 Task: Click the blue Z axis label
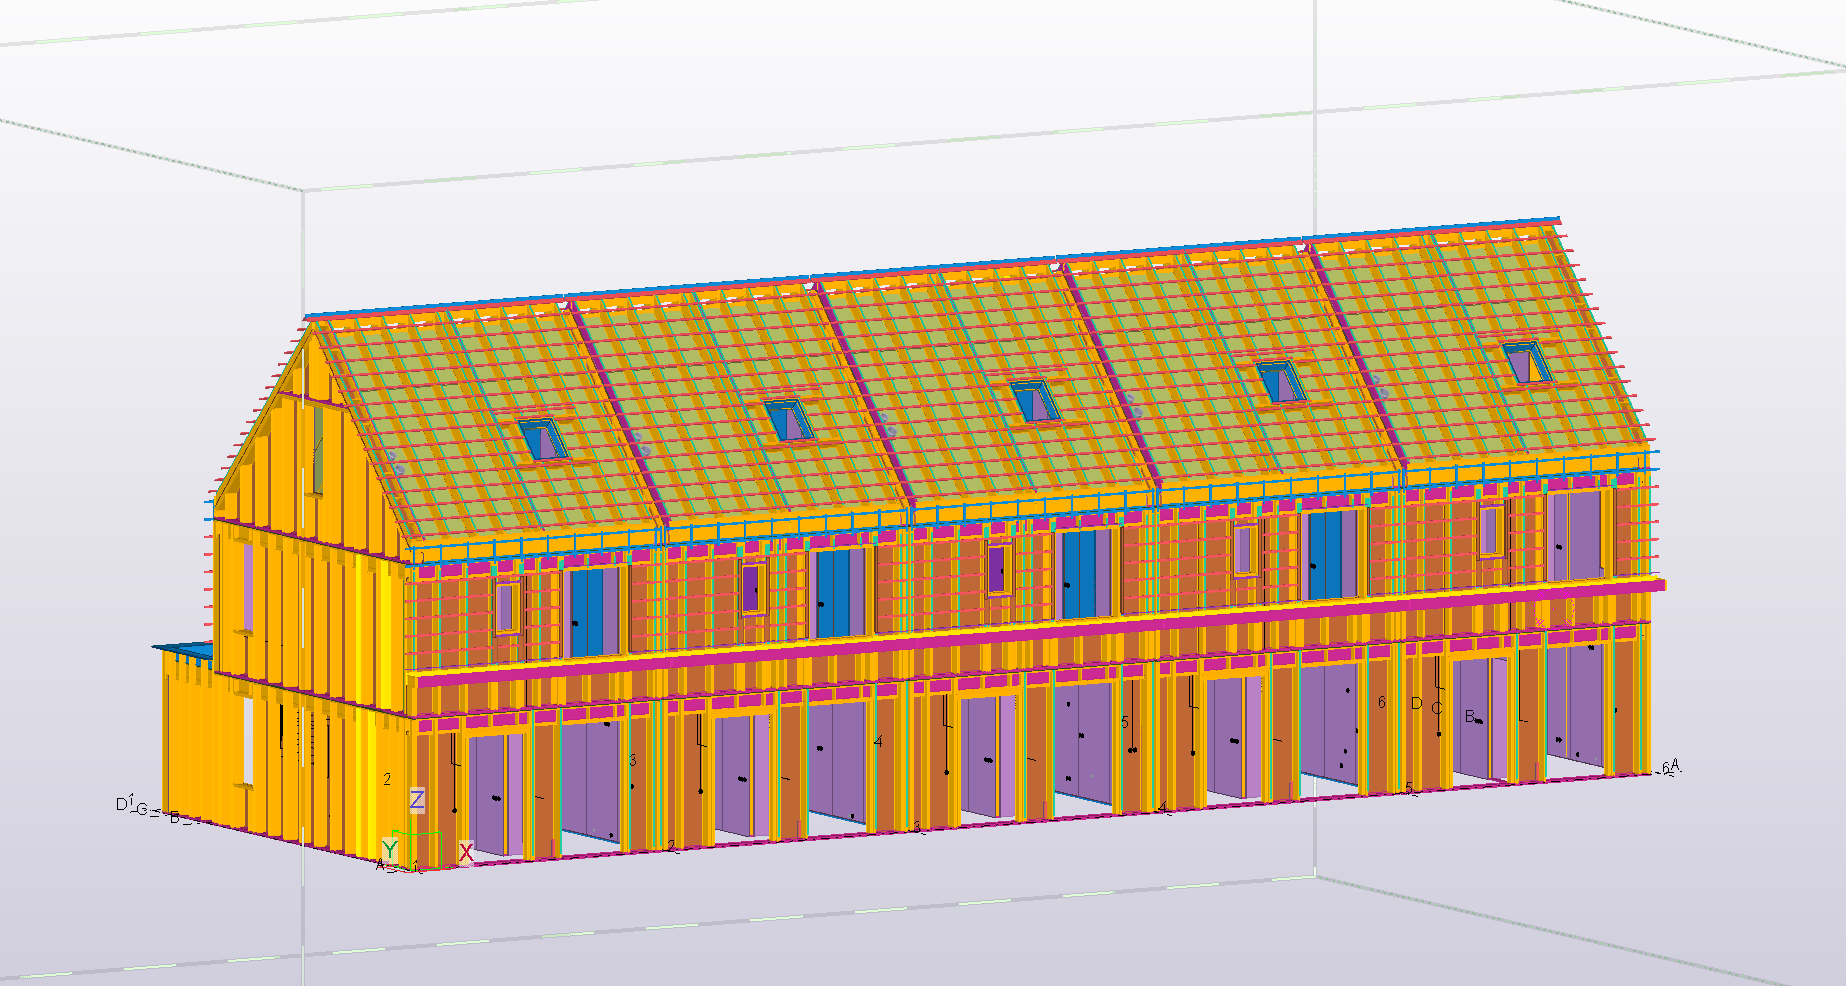point(417,800)
